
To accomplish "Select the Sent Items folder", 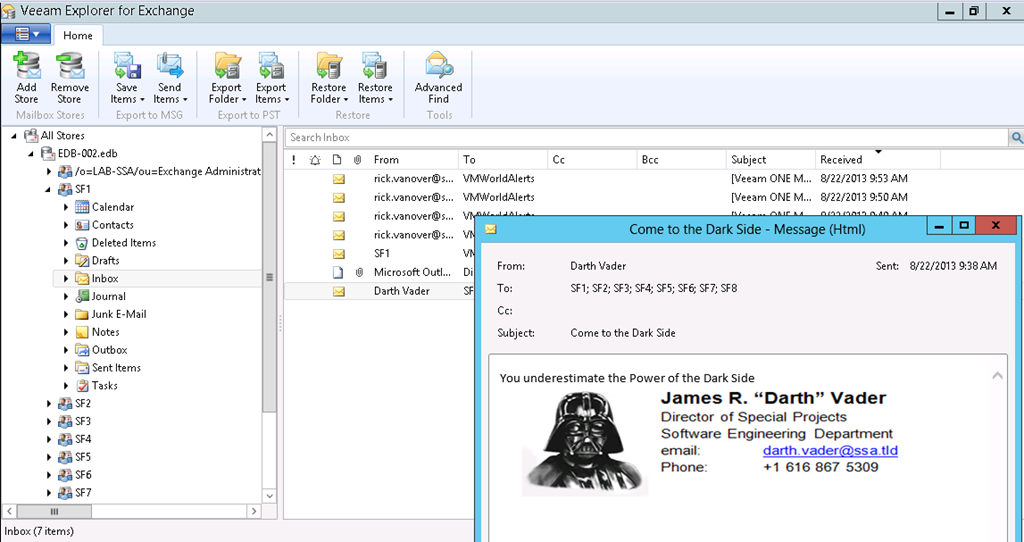I will [x=116, y=368].
